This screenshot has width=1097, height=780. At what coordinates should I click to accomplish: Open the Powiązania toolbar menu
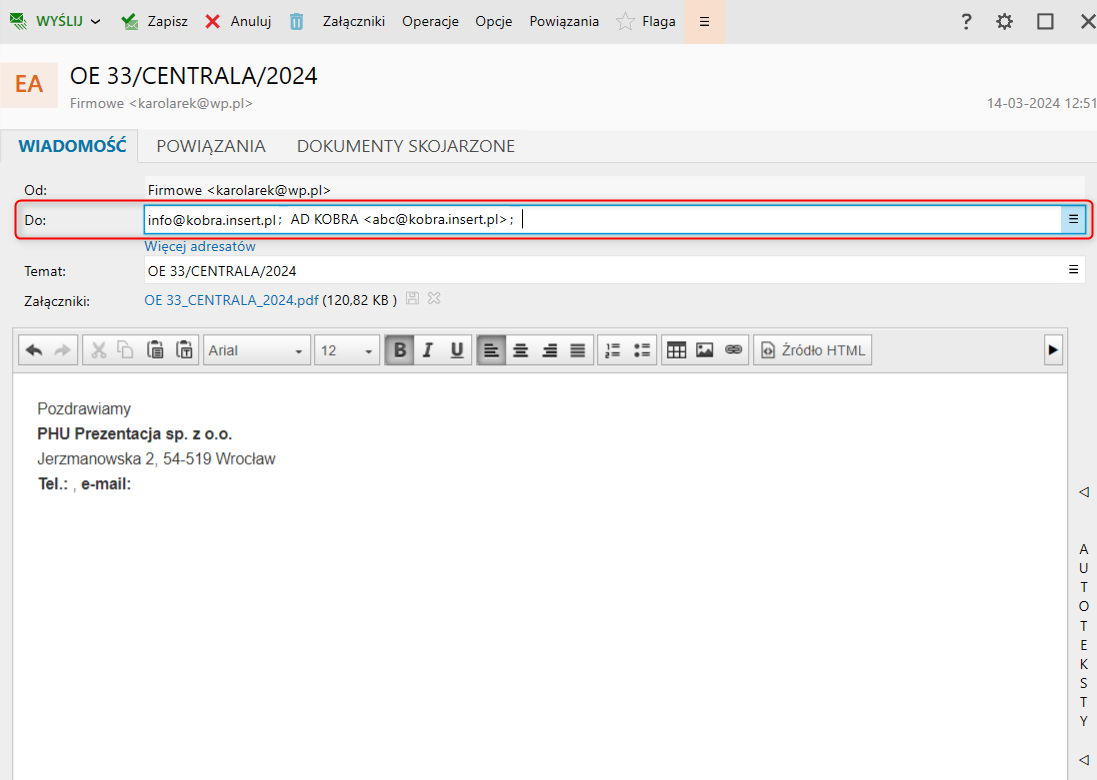564,21
